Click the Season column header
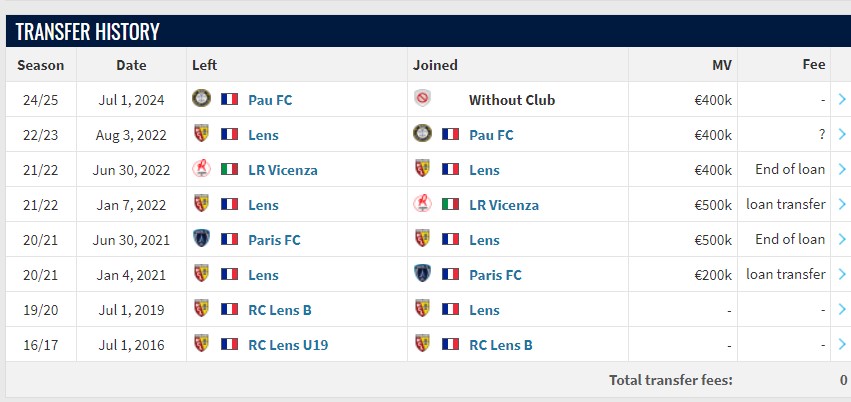This screenshot has width=851, height=402. click(x=40, y=65)
